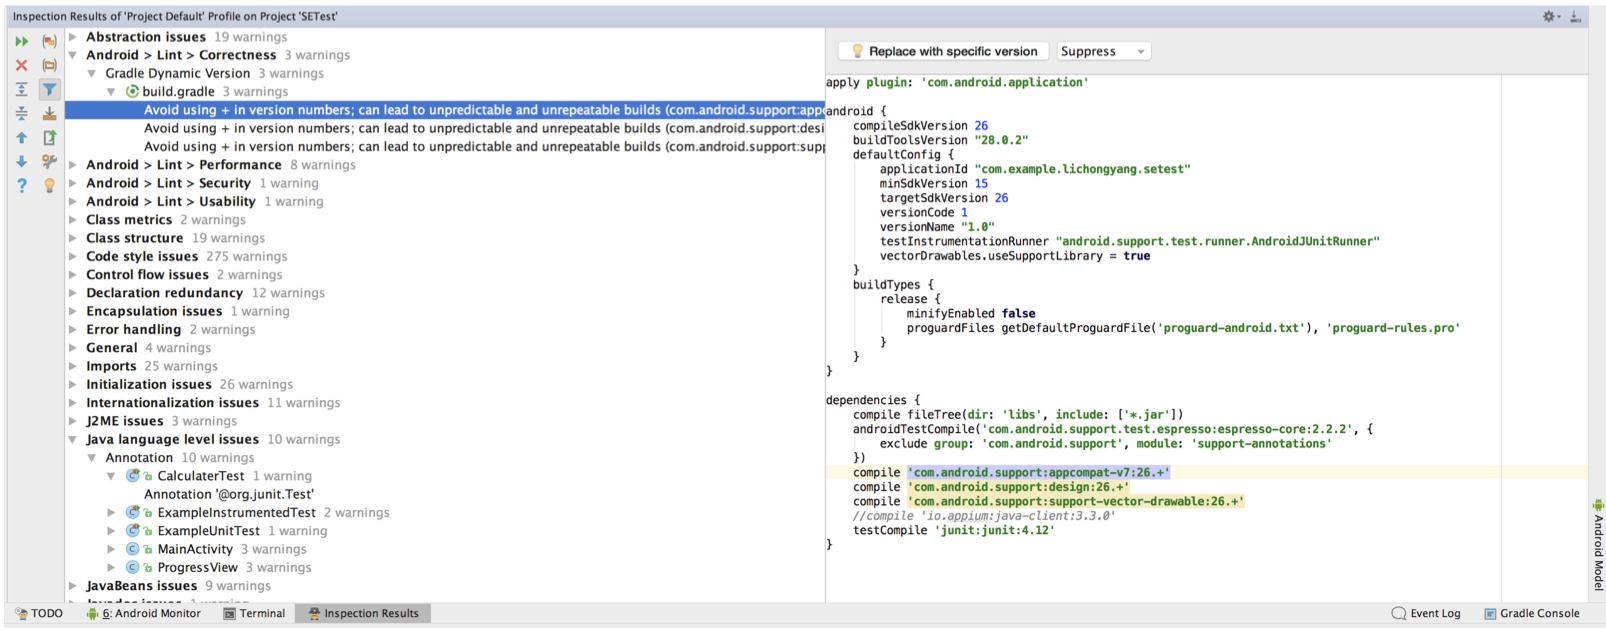
Task: Collapse the Java language level issues node
Action: pyautogui.click(x=73, y=439)
